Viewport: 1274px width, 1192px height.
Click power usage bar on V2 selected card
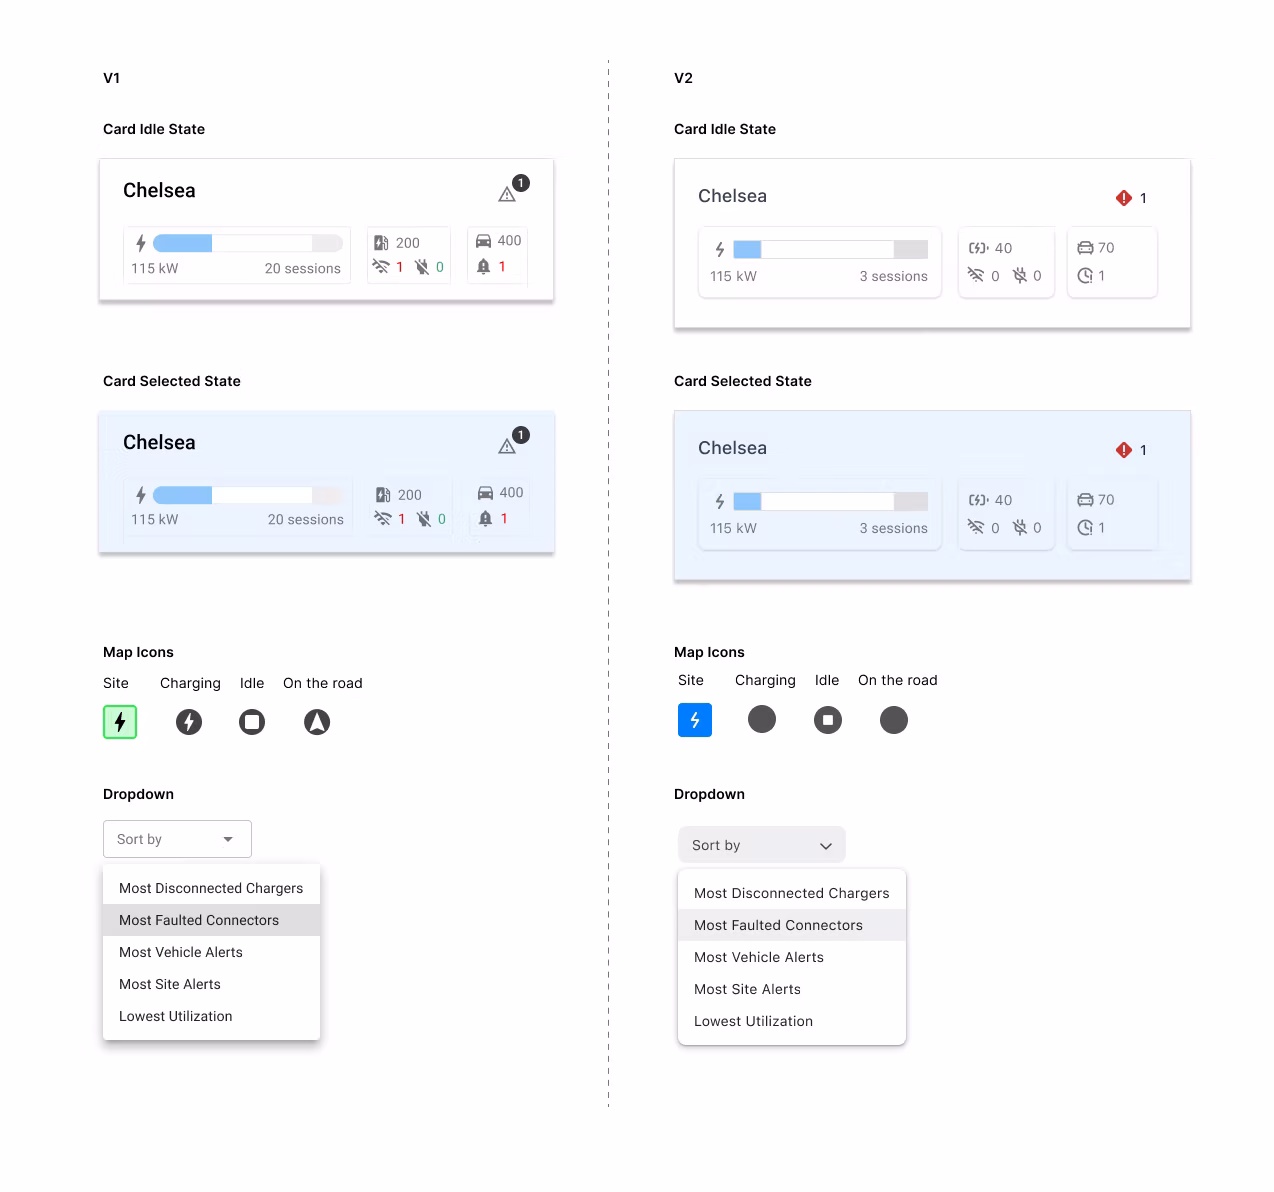pyautogui.click(x=831, y=502)
